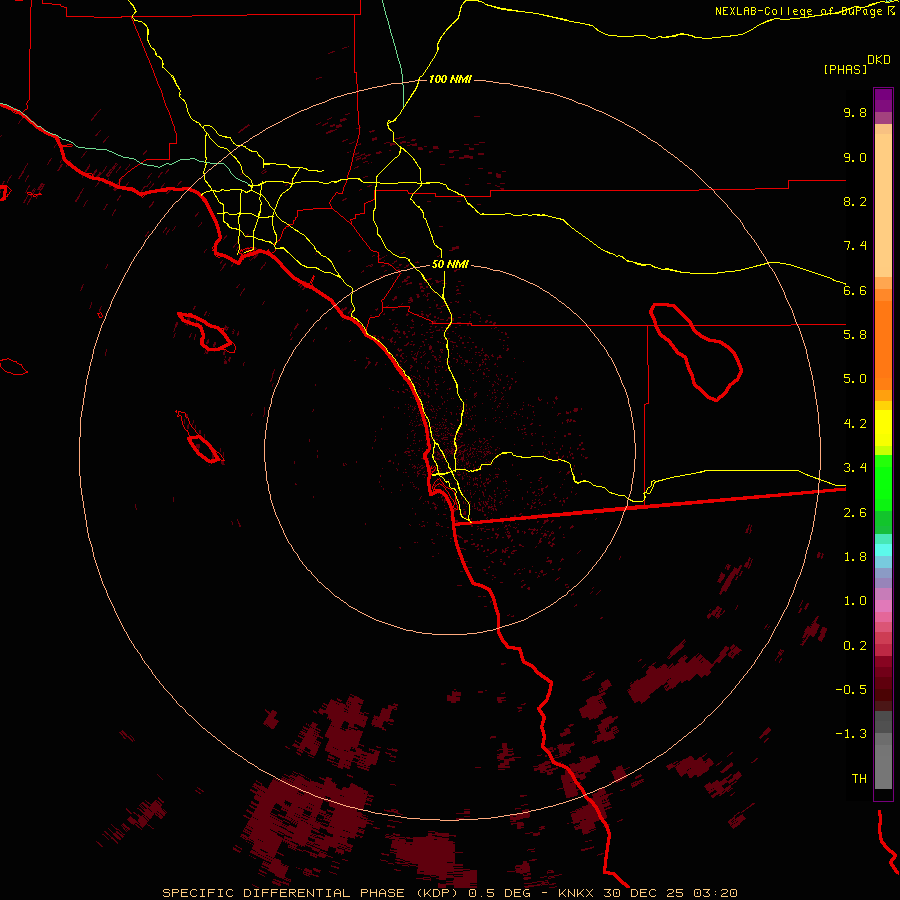This screenshot has width=900, height=900.
Task: Click the 50 NMI range ring label
Action: (x=451, y=265)
